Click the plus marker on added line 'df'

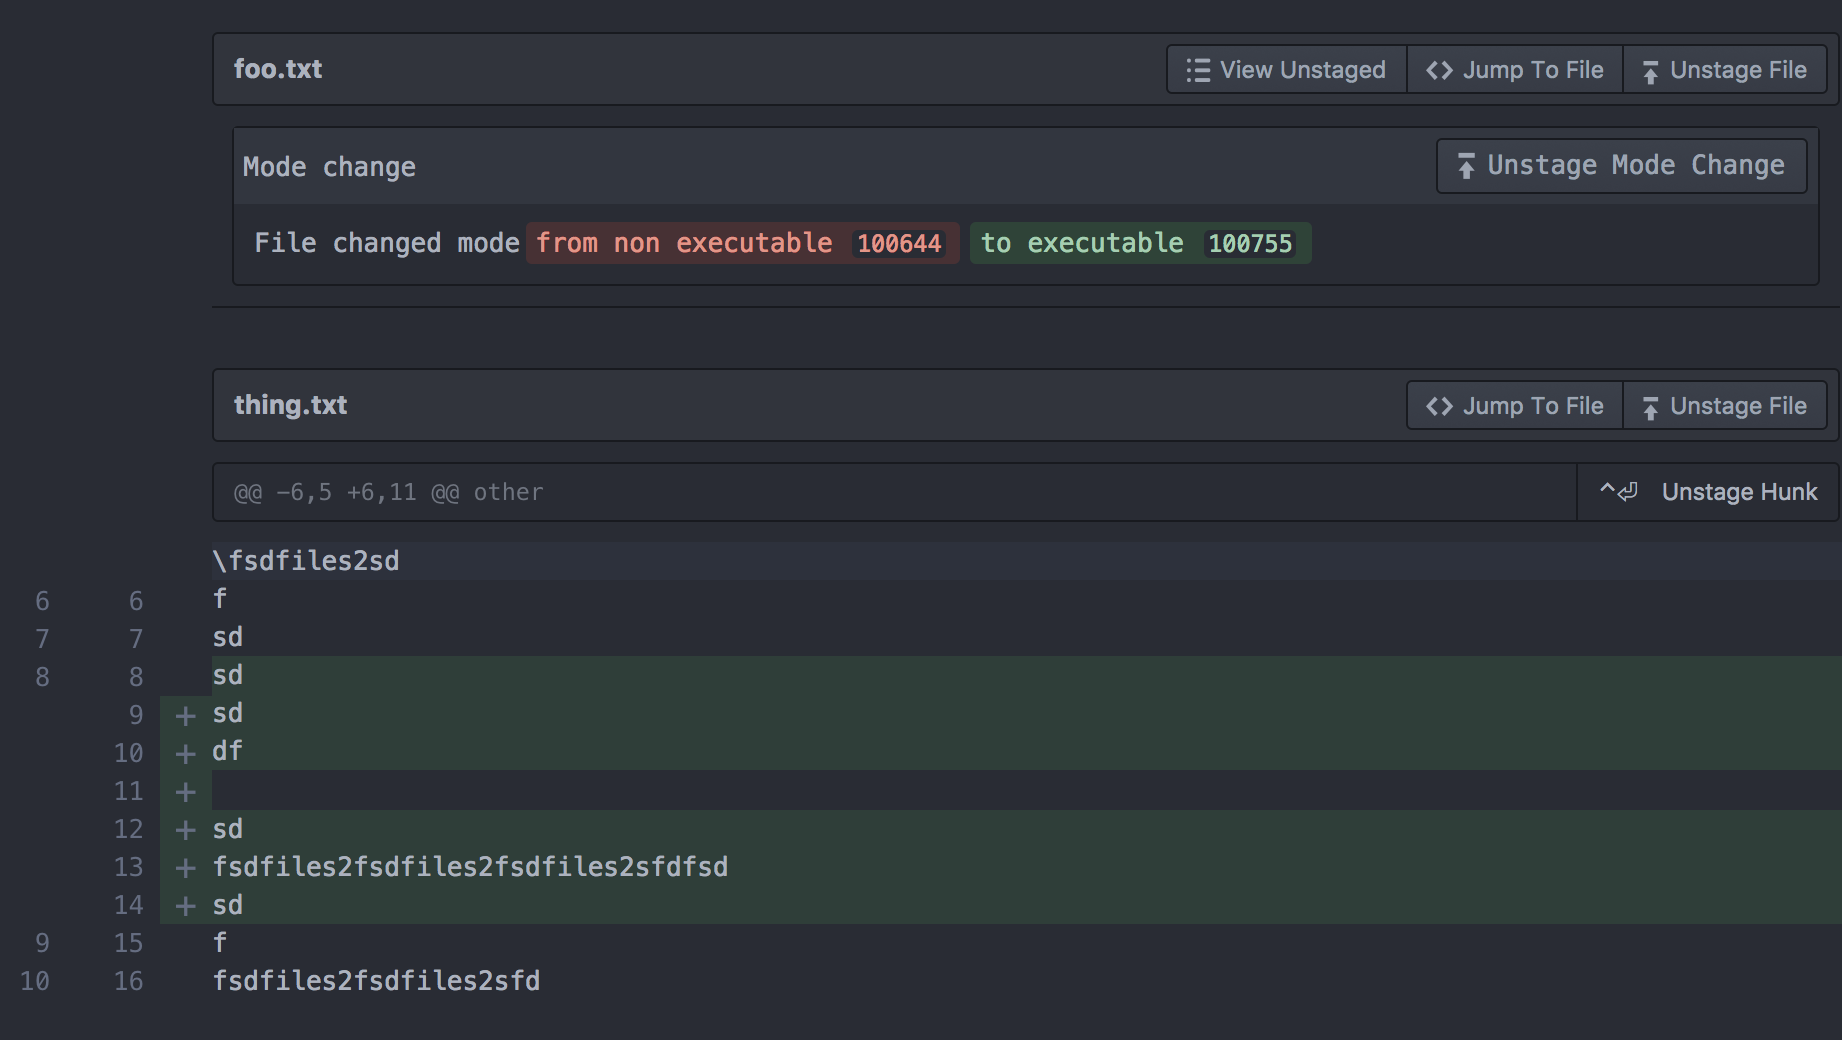click(x=185, y=752)
